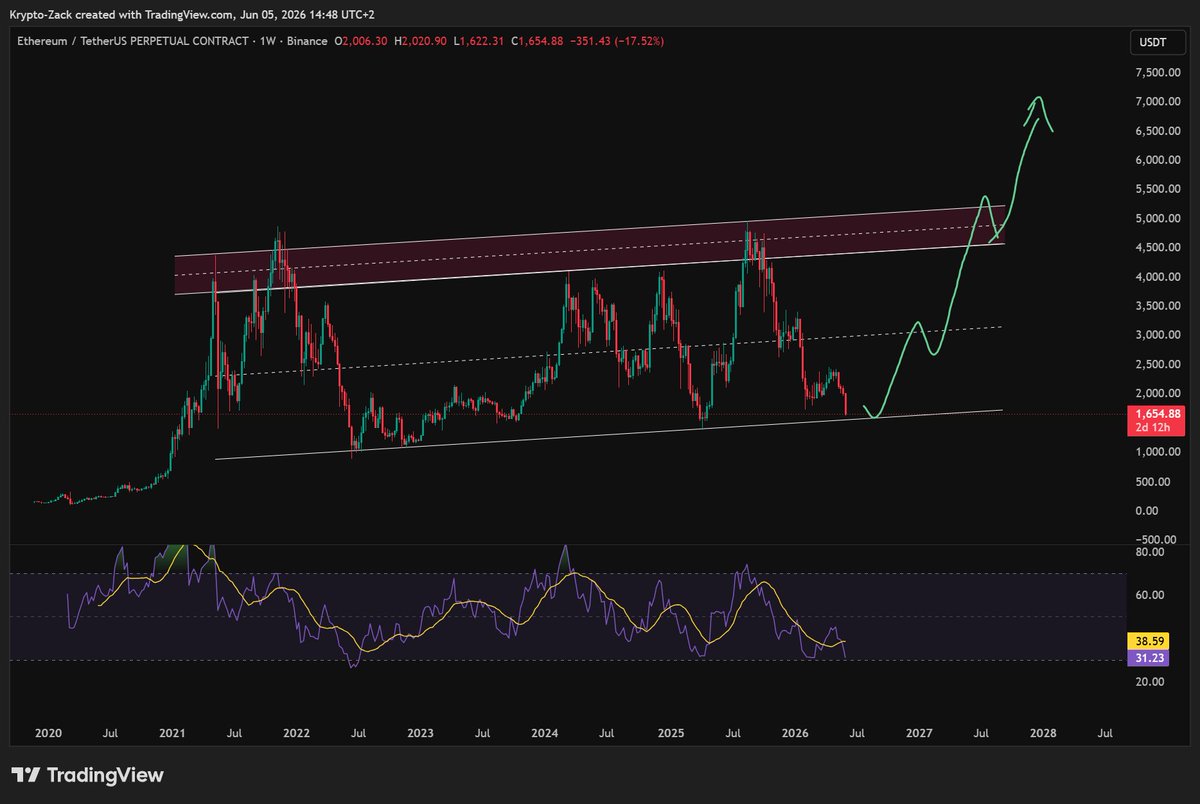Click the 80.00 RSI axis label
This screenshot has width=1200, height=804.
point(1150,551)
